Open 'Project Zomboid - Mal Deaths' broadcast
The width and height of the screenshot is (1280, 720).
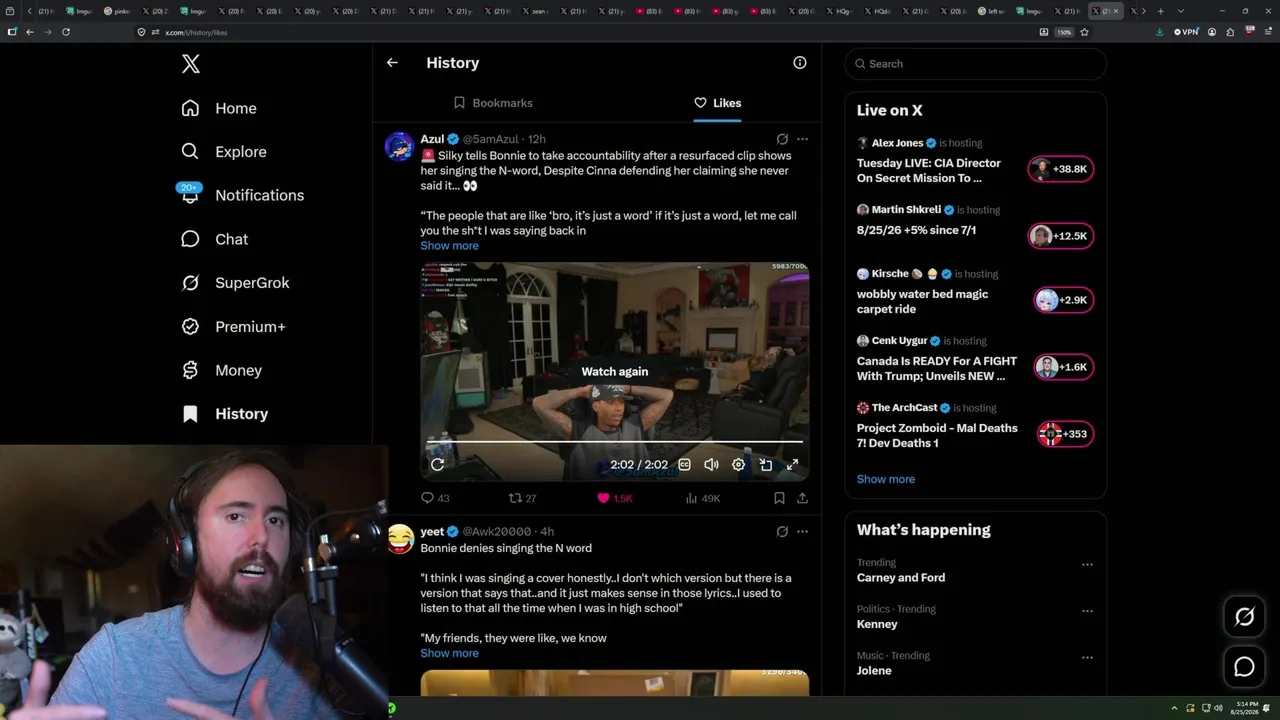937,436
